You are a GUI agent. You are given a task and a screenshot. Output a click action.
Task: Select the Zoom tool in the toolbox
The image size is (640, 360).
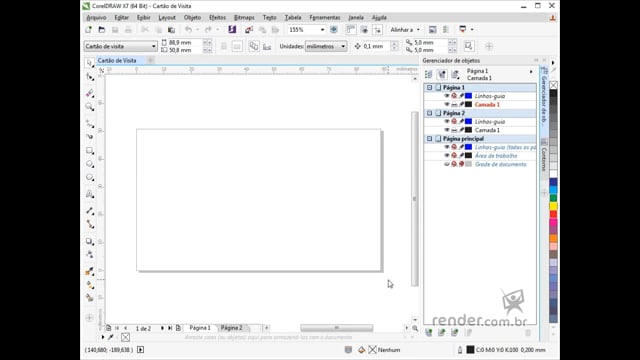pyautogui.click(x=90, y=107)
